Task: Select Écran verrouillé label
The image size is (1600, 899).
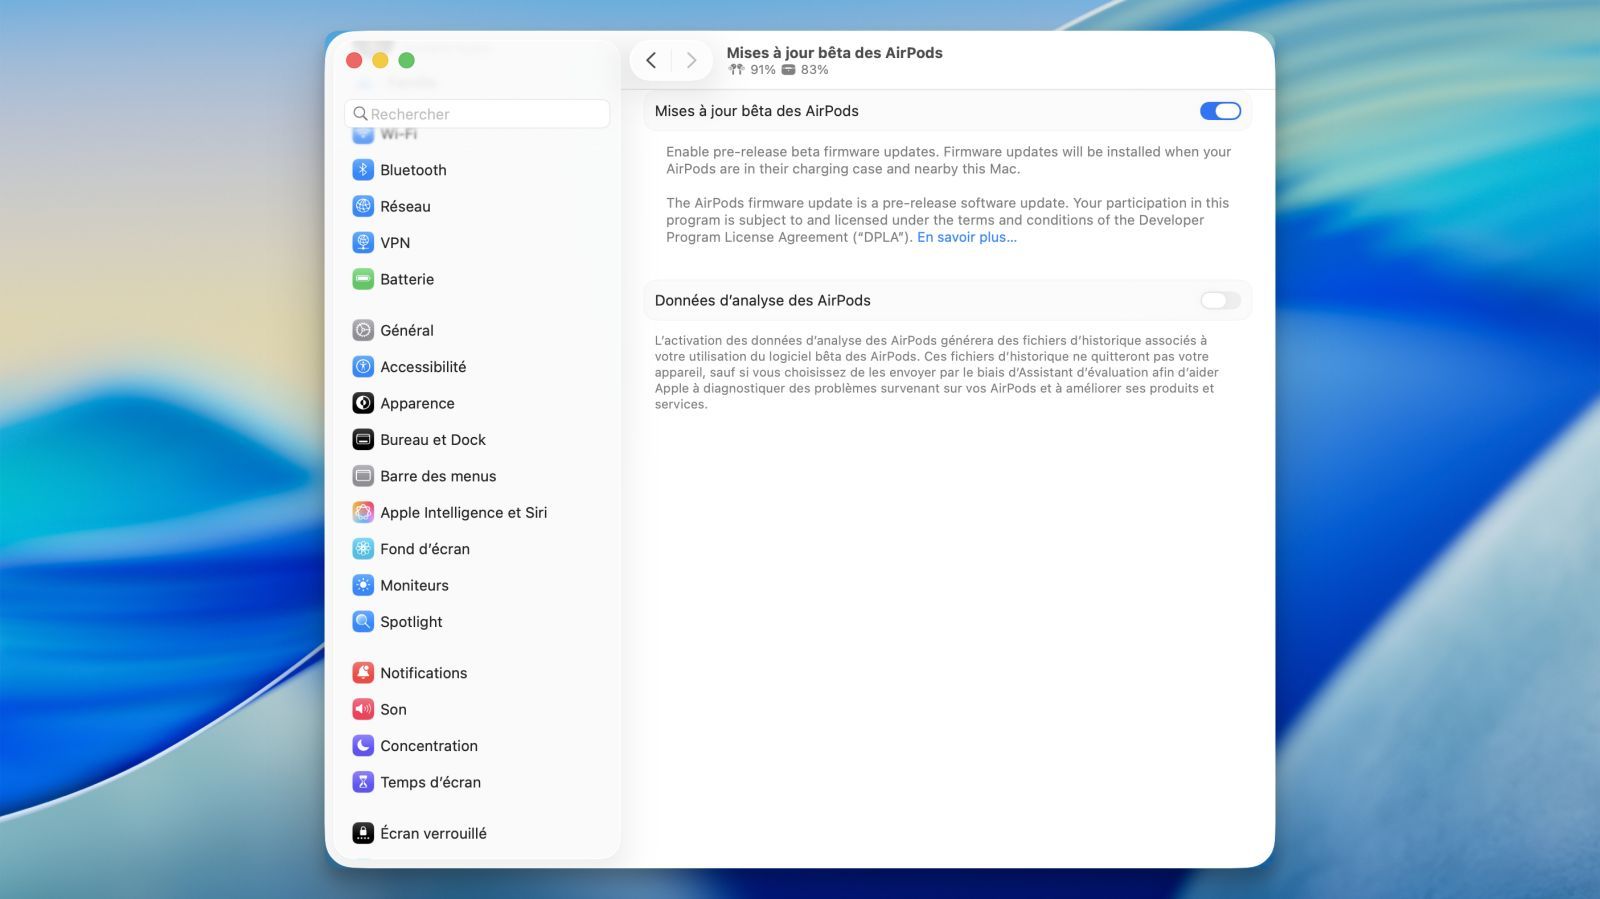Action: [x=433, y=833]
